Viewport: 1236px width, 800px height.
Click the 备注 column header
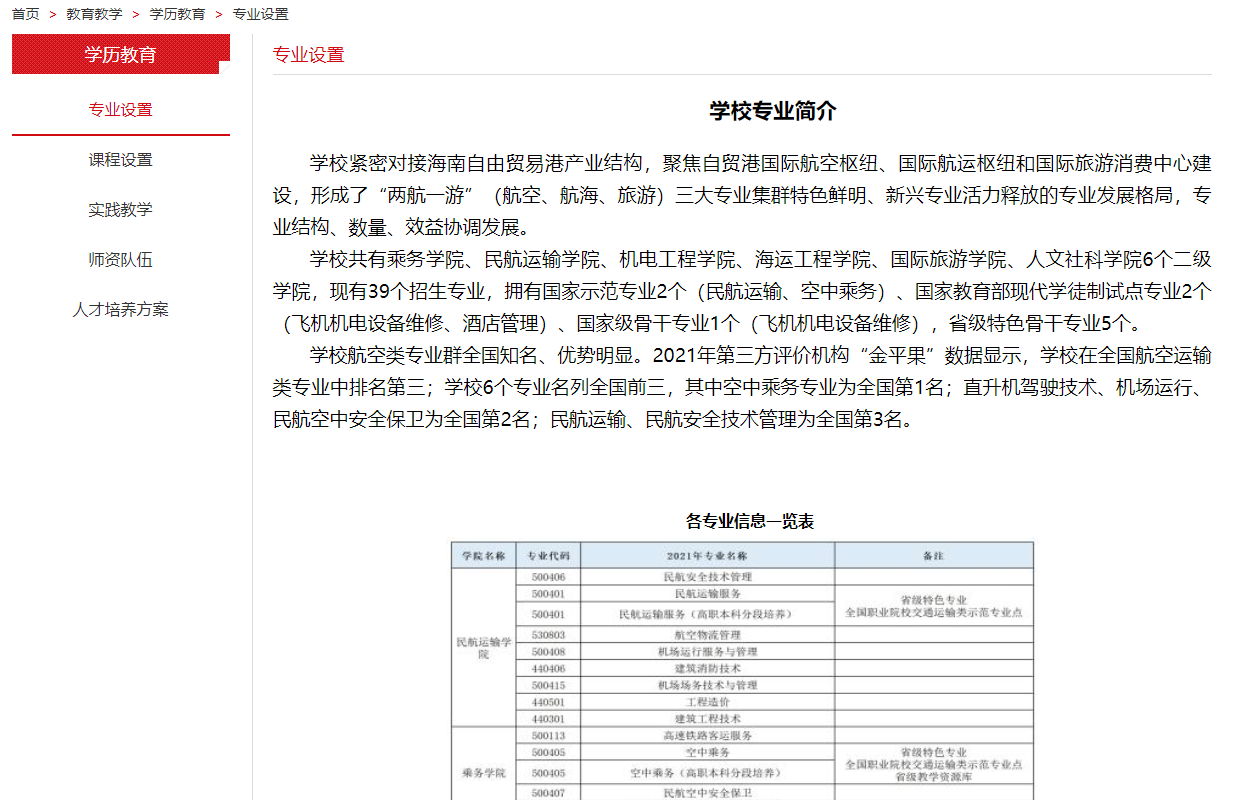coord(933,555)
